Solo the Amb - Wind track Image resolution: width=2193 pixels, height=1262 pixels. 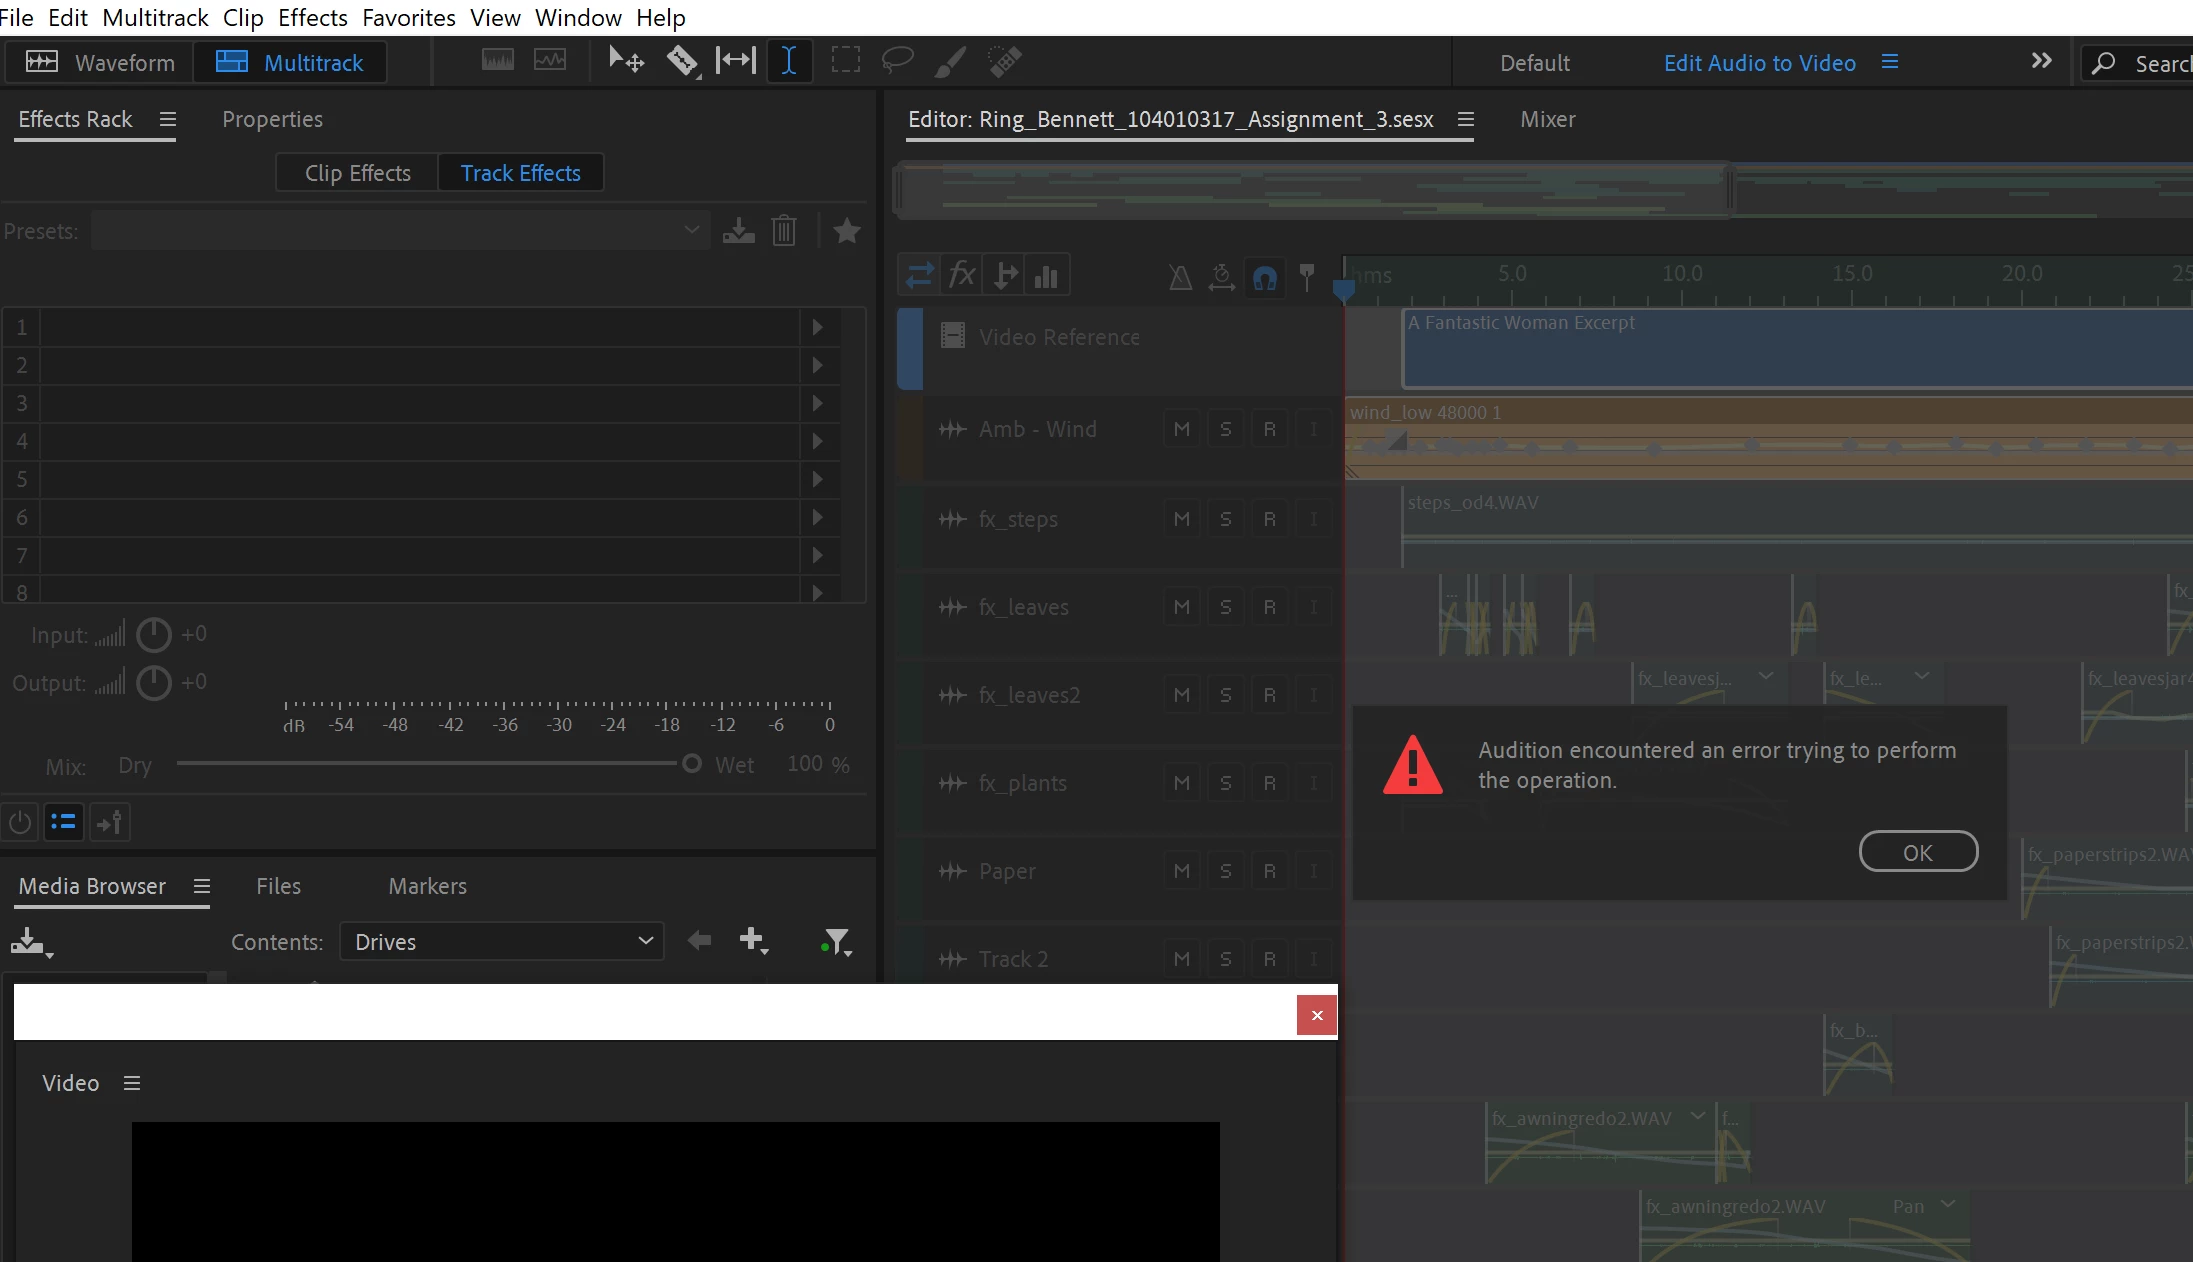tap(1225, 429)
